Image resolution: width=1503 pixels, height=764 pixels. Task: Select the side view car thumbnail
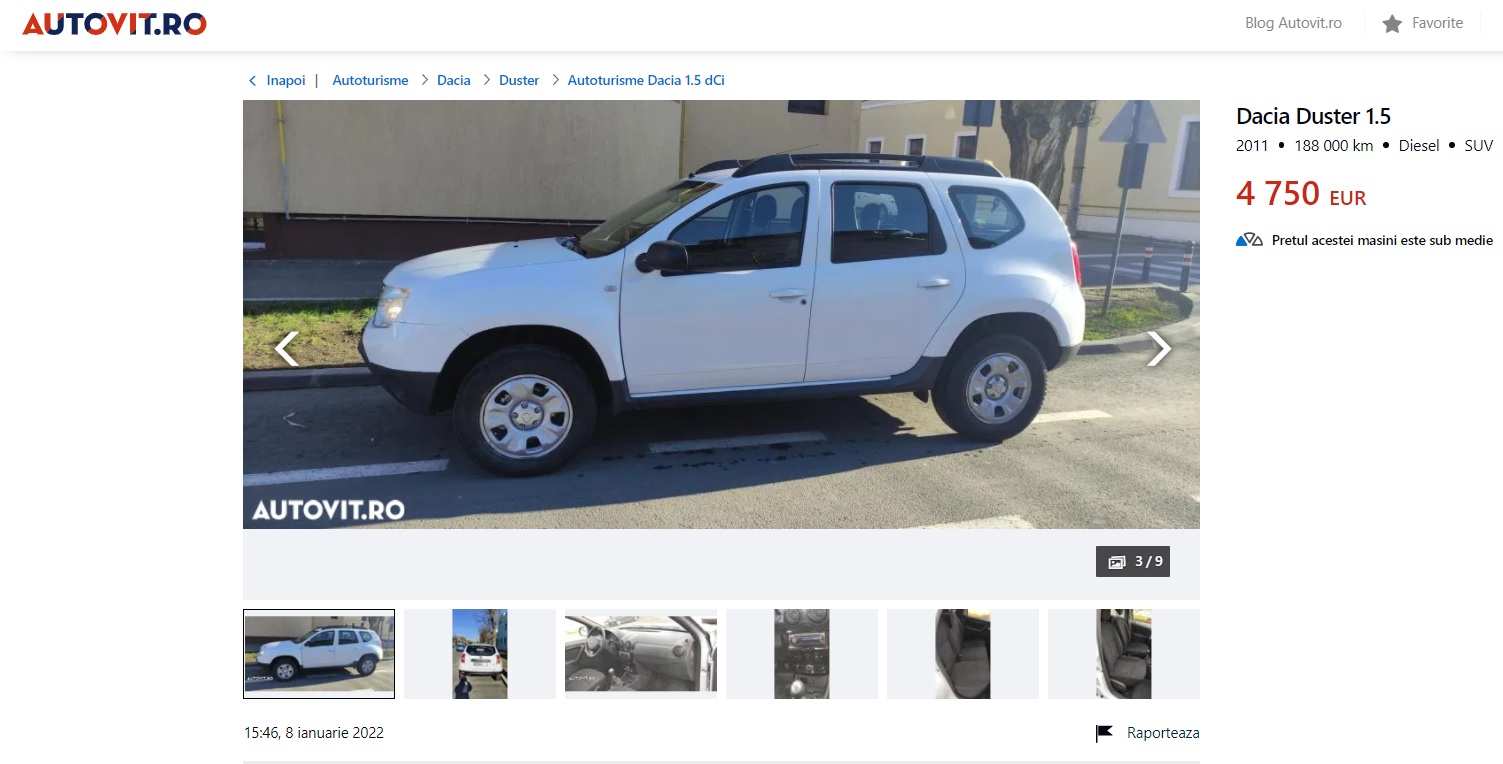[319, 654]
